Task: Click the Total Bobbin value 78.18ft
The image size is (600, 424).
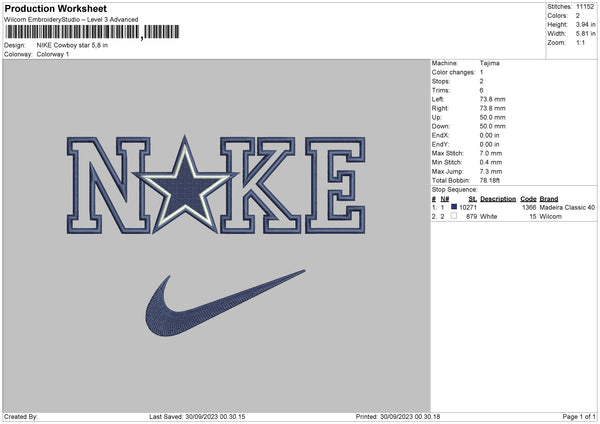Action: pos(490,180)
